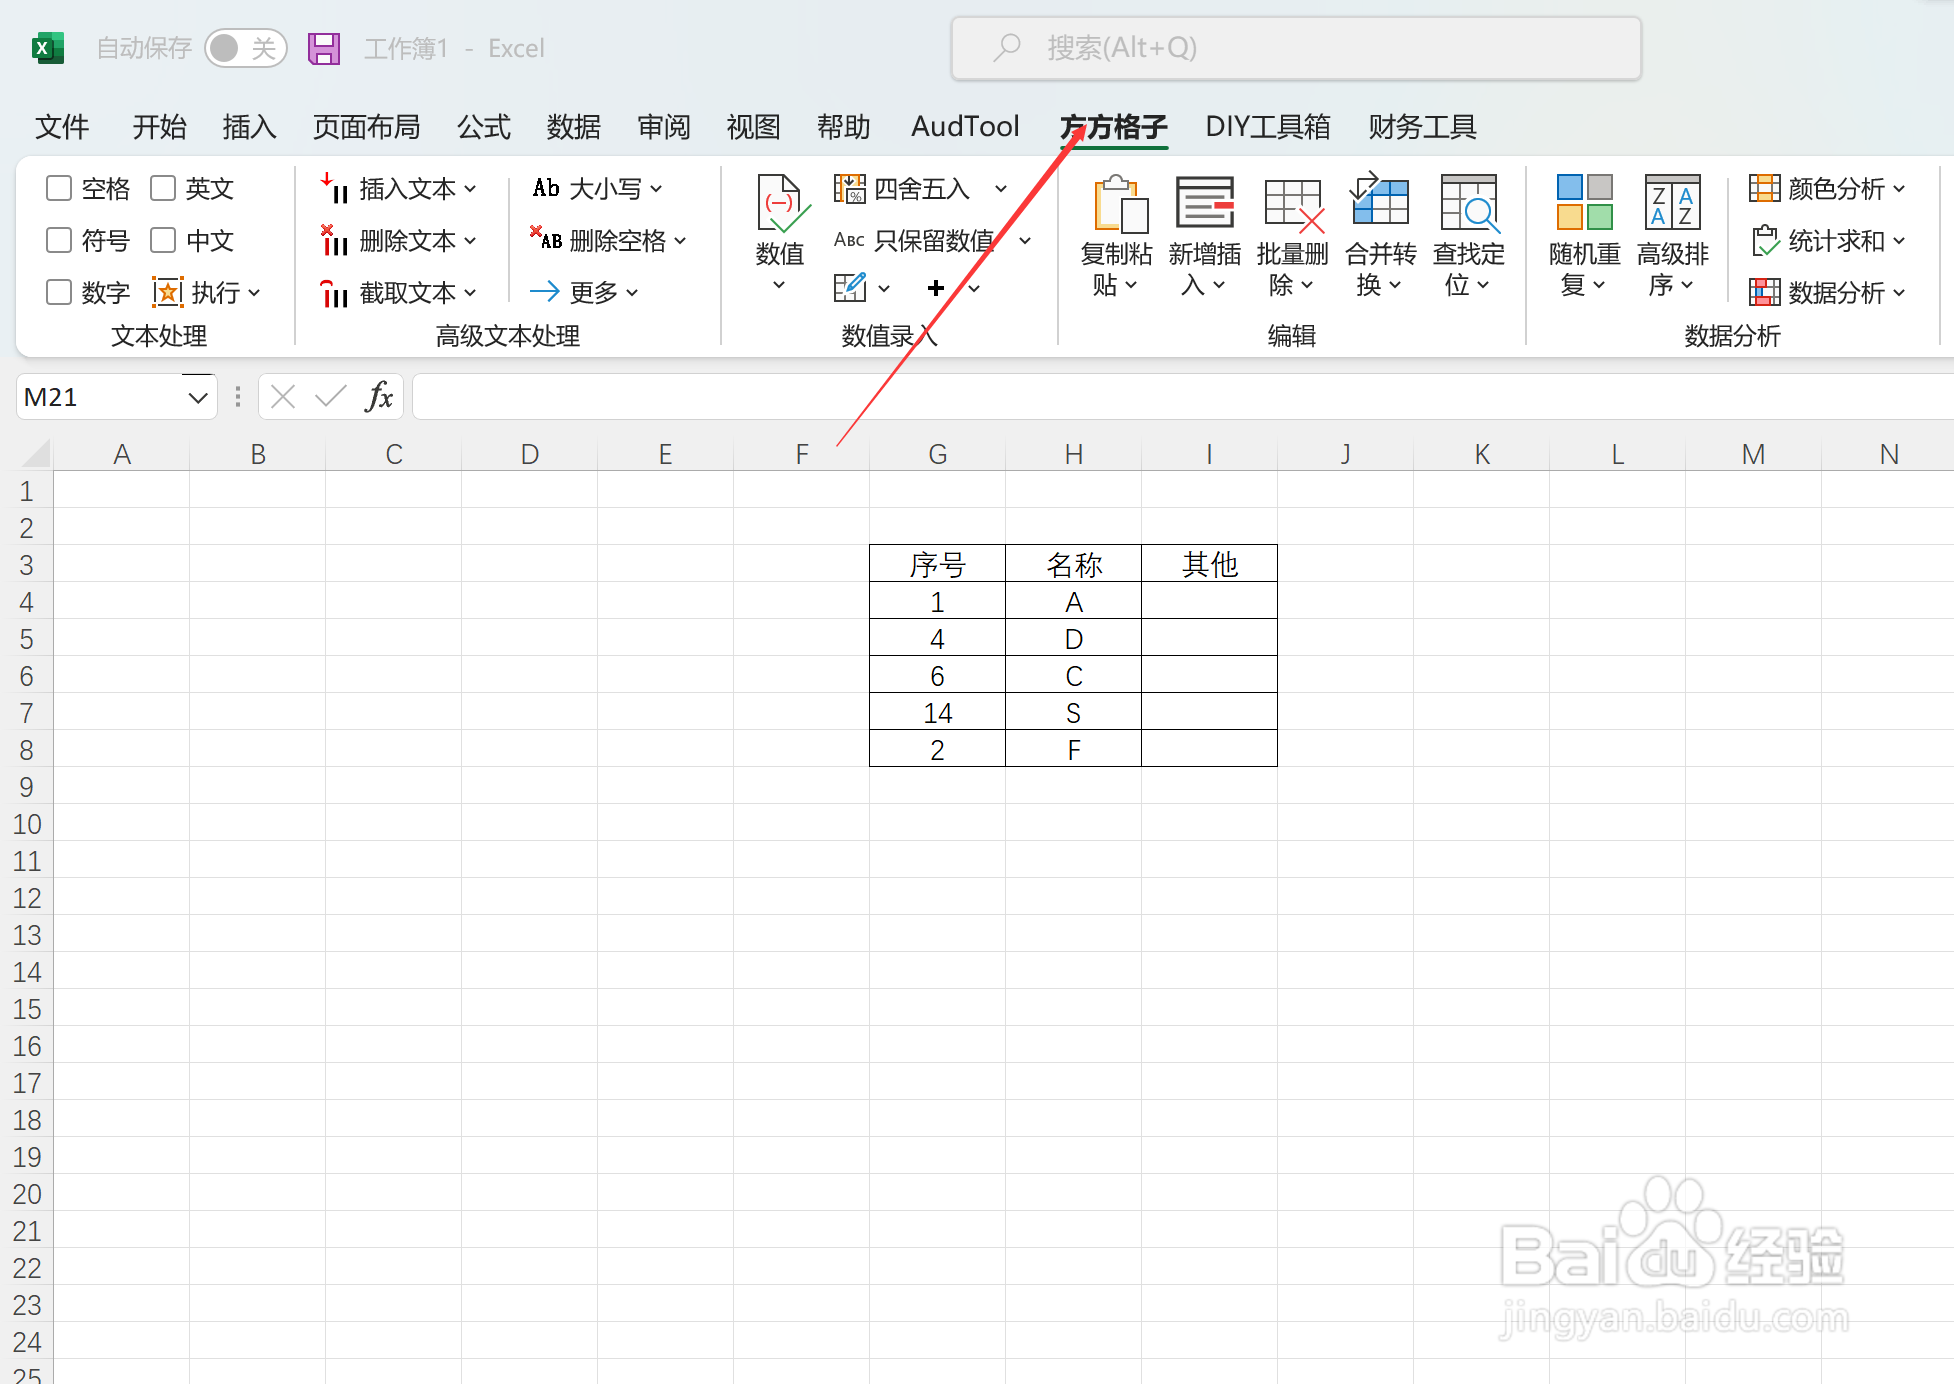Expand the Name Box dropdown arrow
Image resolution: width=1954 pixels, height=1384 pixels.
click(x=198, y=397)
